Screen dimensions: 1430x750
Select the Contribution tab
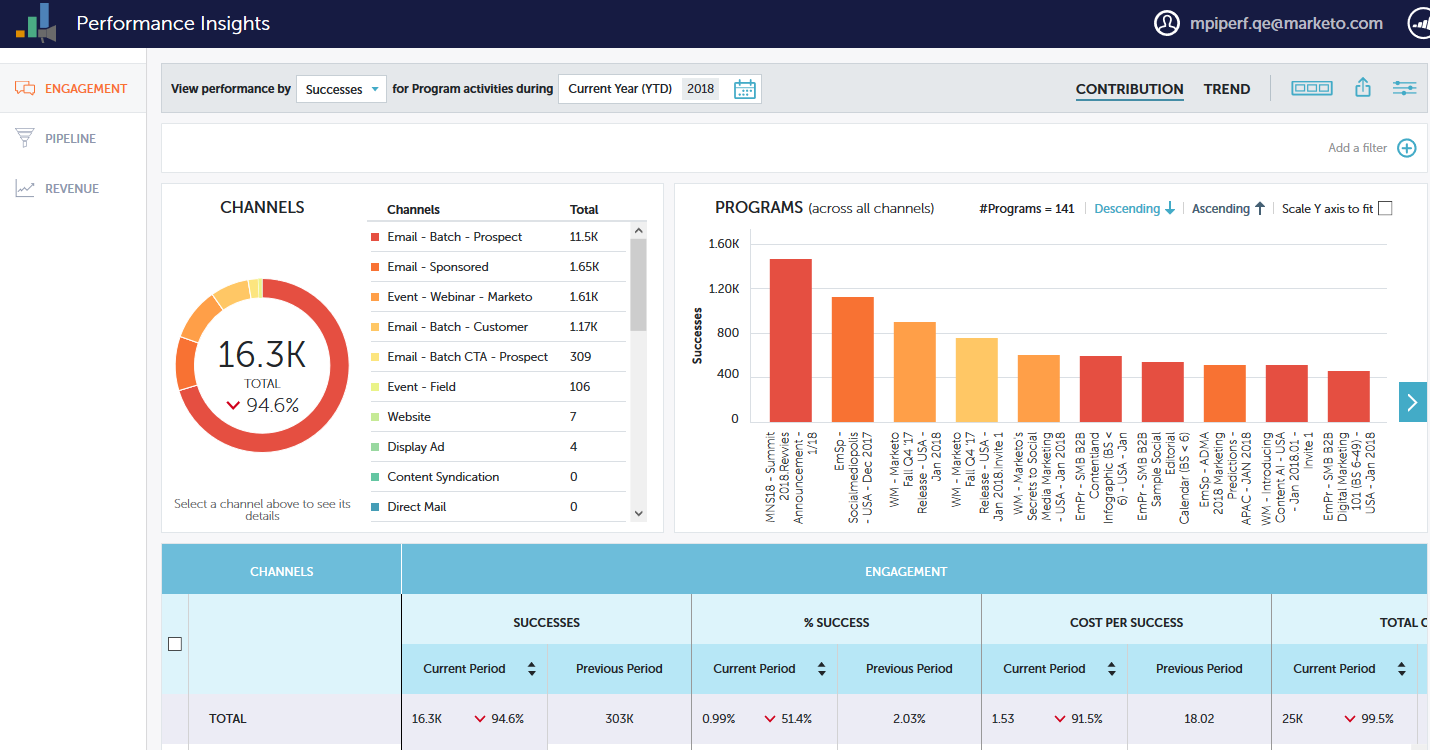[1129, 89]
